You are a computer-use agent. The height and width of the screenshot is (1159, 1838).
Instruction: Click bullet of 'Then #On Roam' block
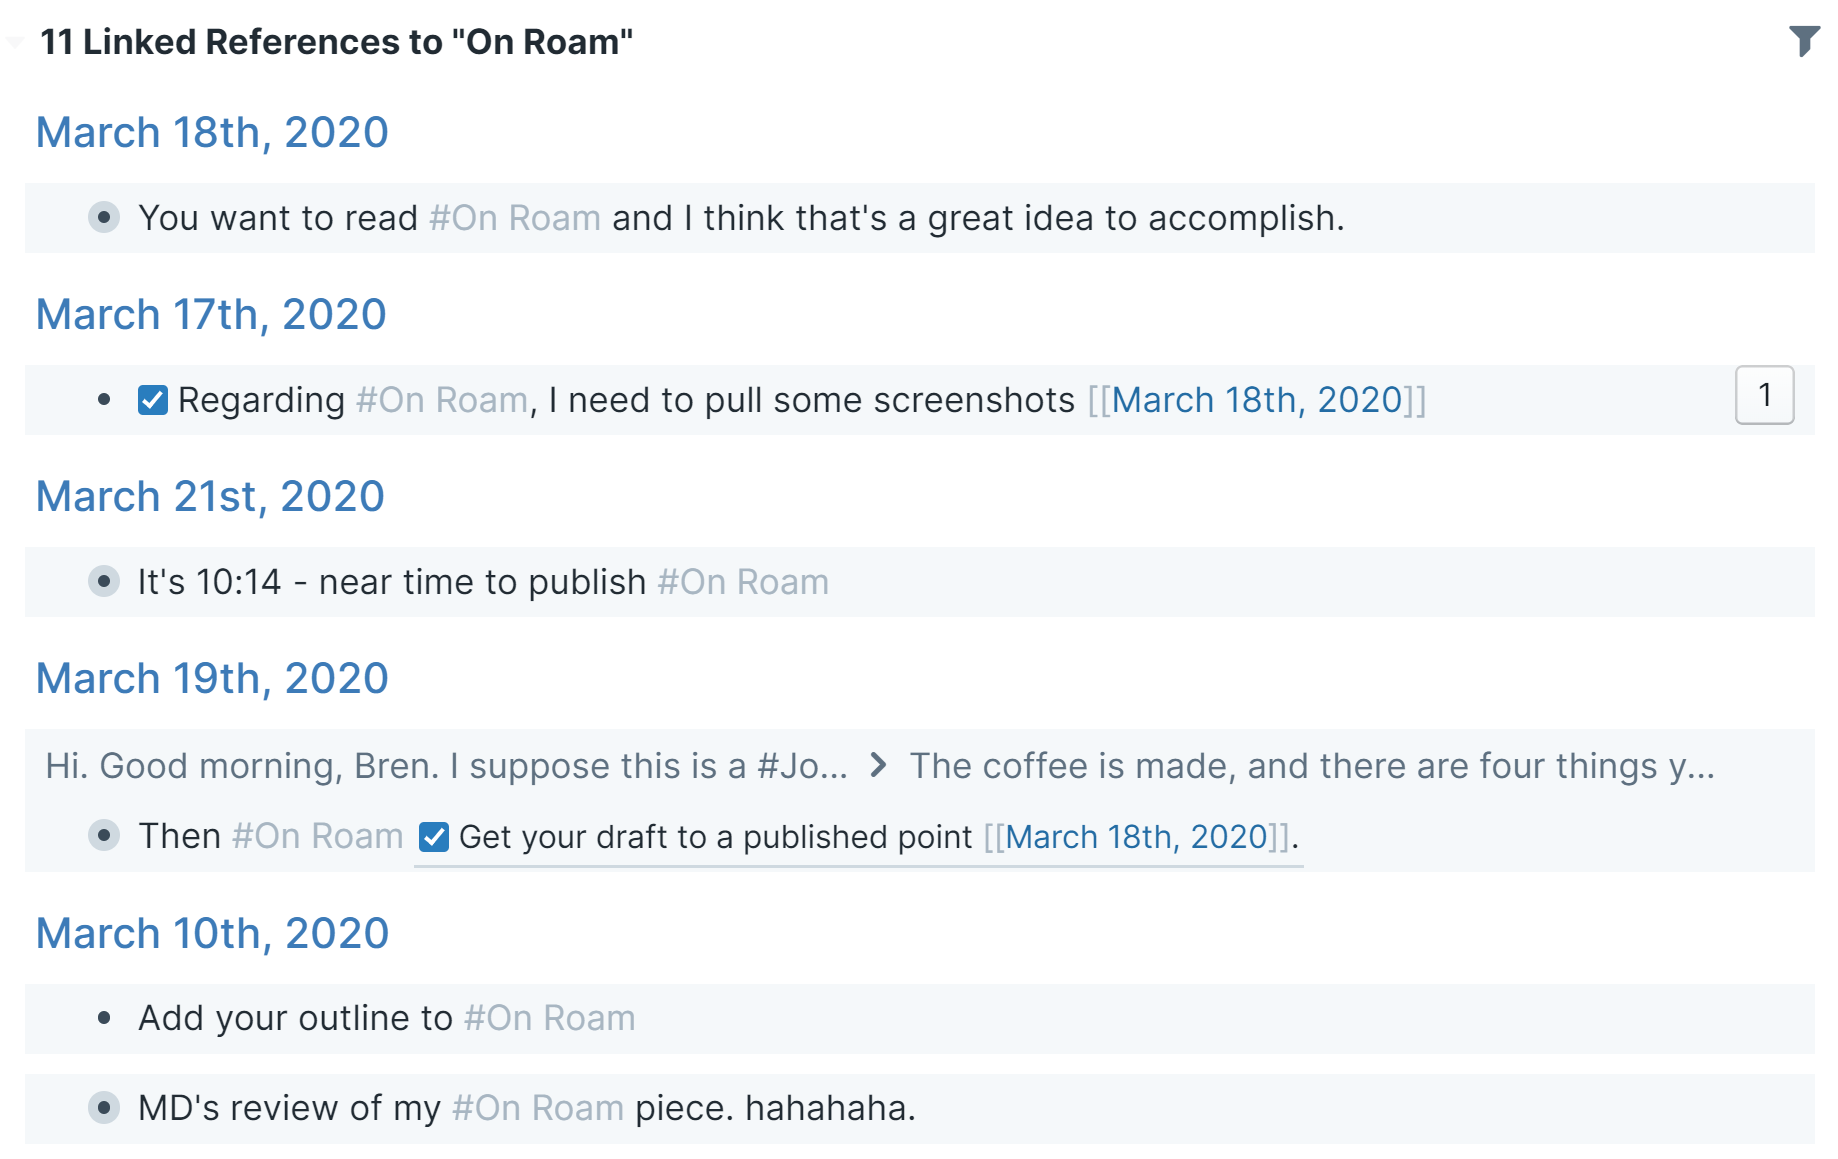pyautogui.click(x=104, y=835)
